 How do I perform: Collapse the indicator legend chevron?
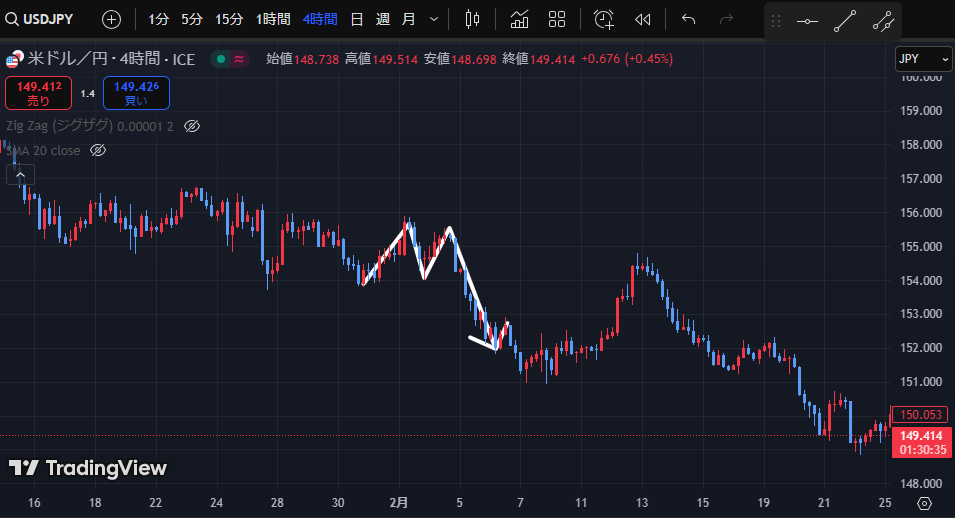(x=20, y=175)
